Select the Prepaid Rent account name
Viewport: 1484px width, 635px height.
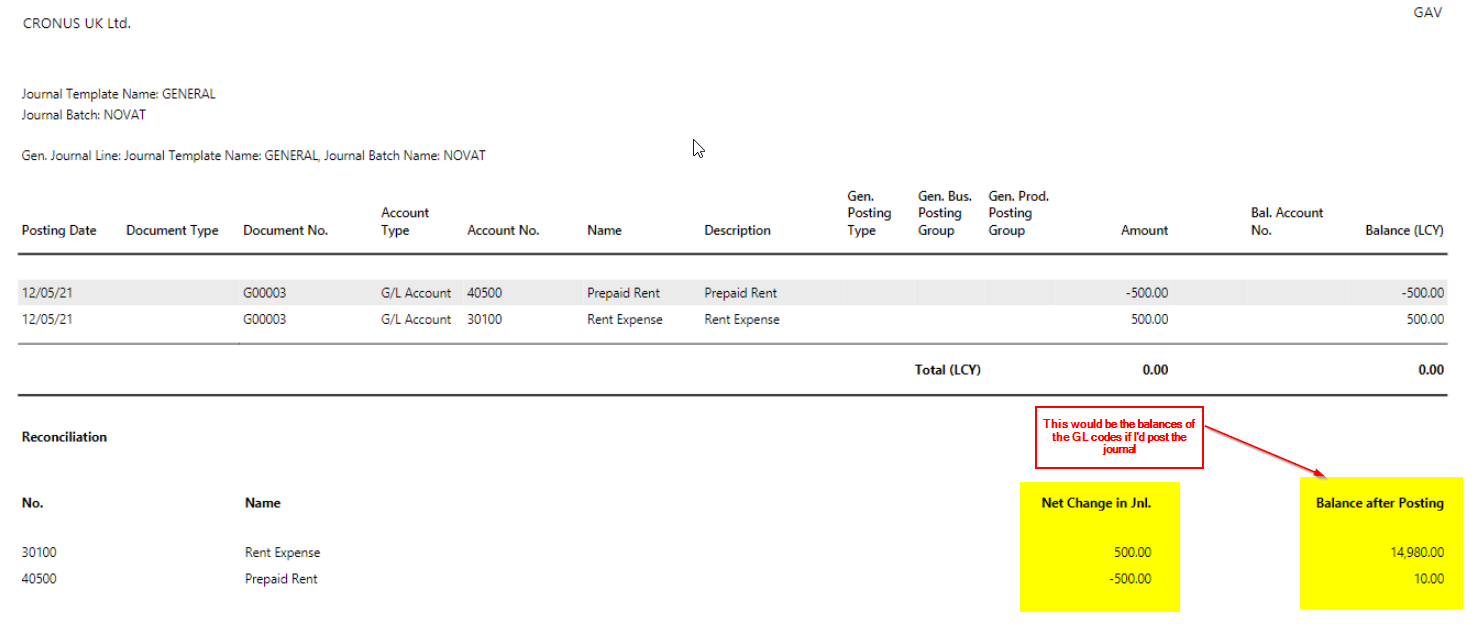624,292
